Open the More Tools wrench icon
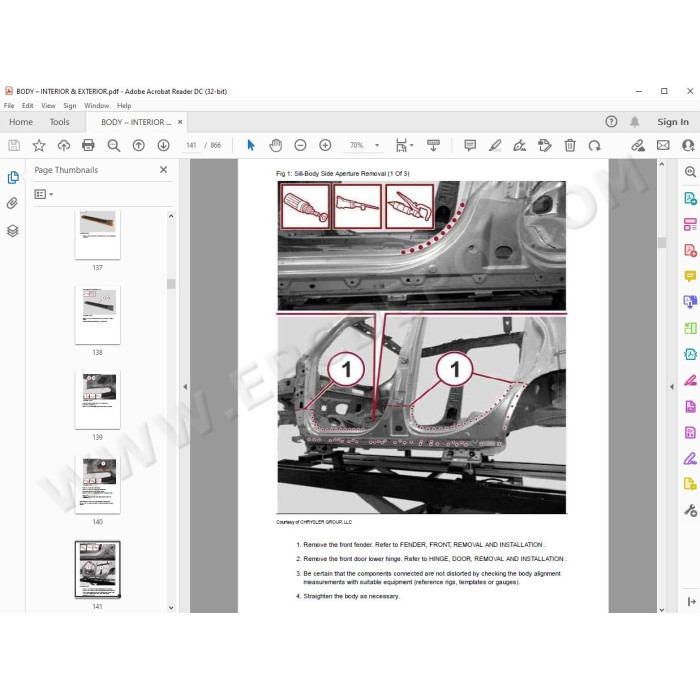The height and width of the screenshot is (700, 700). 690,510
